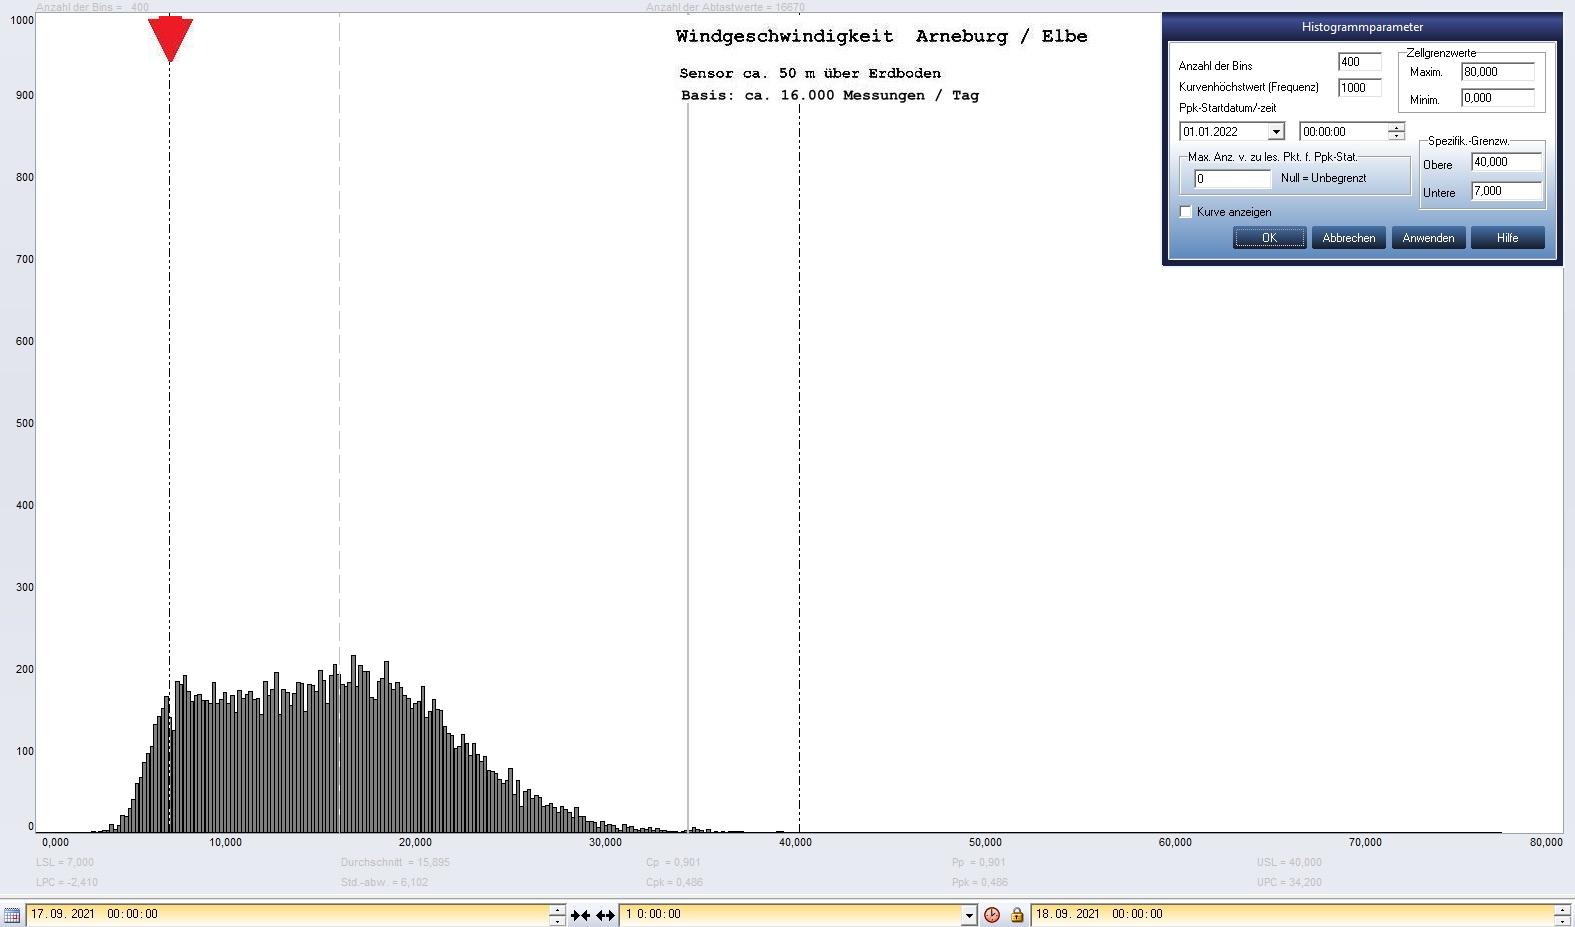Click the inward arrows compress time icon
The height and width of the screenshot is (927, 1575).
click(x=580, y=914)
